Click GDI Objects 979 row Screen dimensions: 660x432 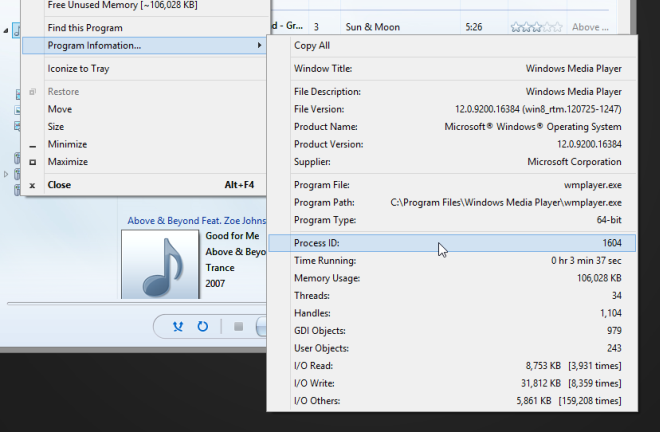coord(452,331)
